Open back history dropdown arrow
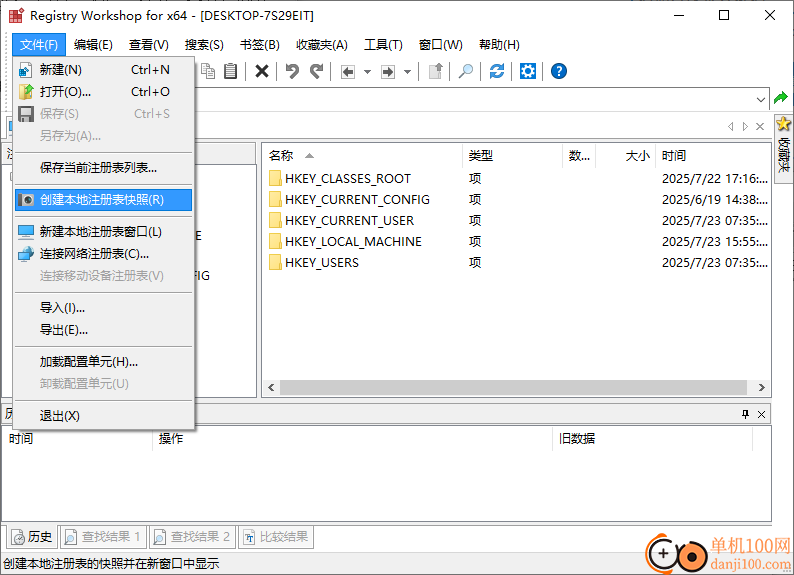Screen dimensions: 794x575 coord(368,72)
